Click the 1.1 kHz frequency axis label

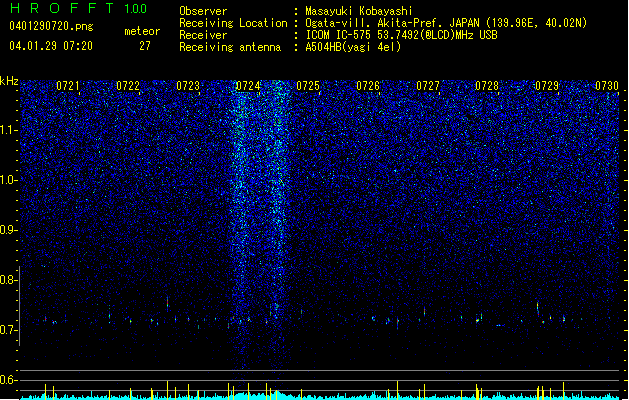pos(9,130)
